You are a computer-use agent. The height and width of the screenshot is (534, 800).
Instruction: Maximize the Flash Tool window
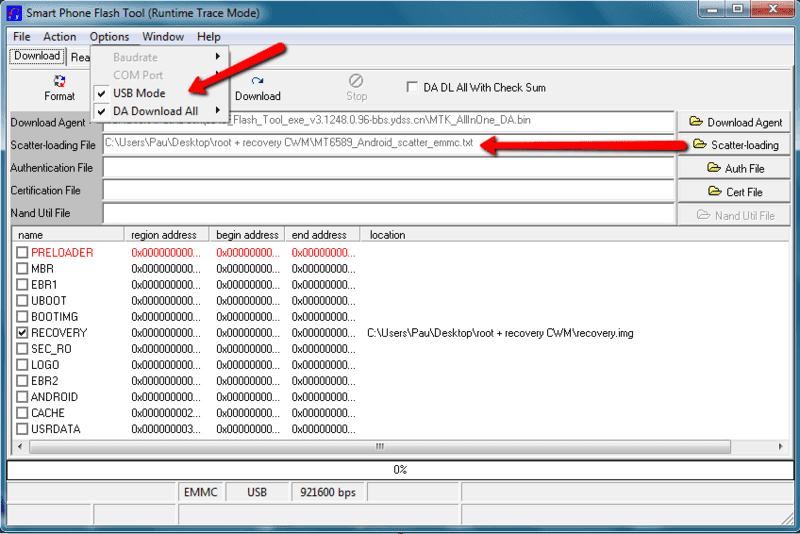coord(737,10)
